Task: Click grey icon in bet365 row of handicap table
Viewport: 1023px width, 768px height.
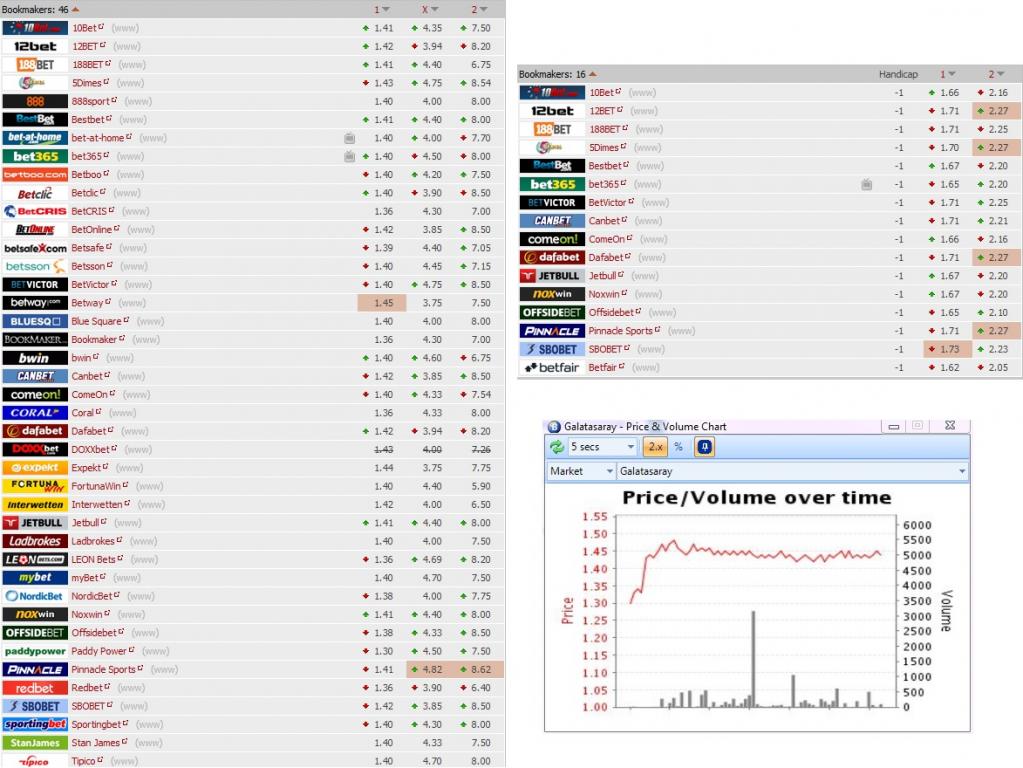Action: point(866,184)
